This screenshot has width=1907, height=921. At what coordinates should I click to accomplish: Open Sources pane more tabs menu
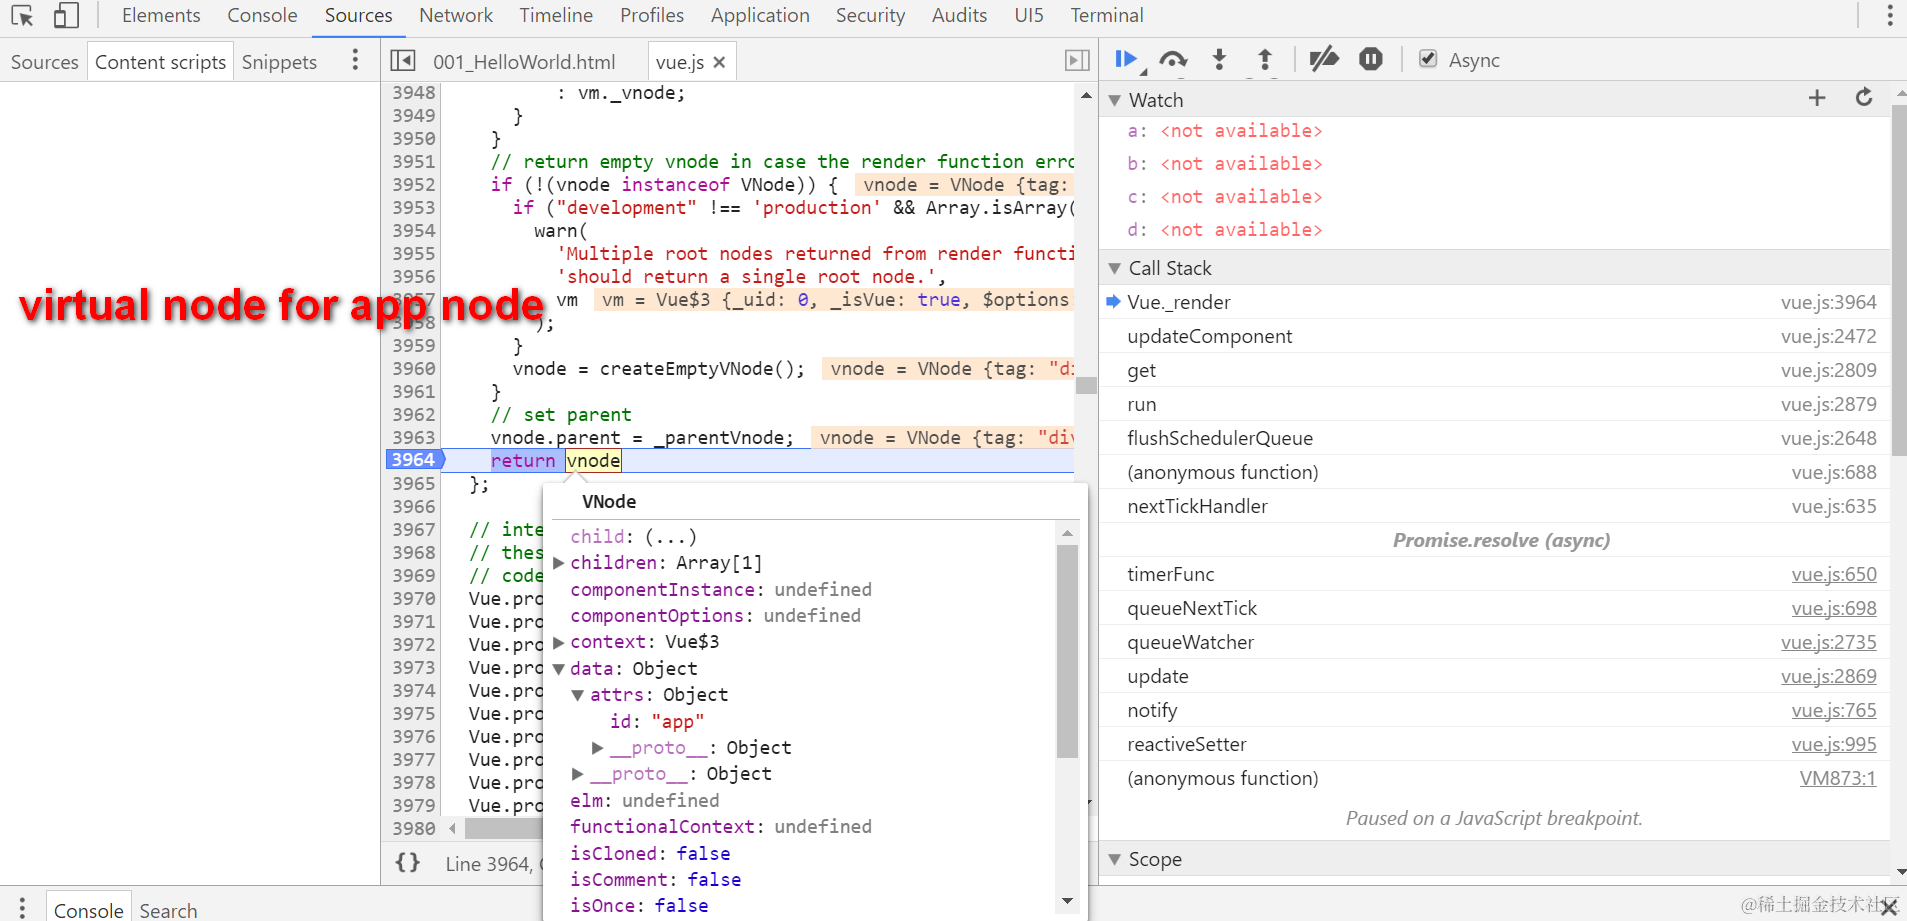(355, 61)
